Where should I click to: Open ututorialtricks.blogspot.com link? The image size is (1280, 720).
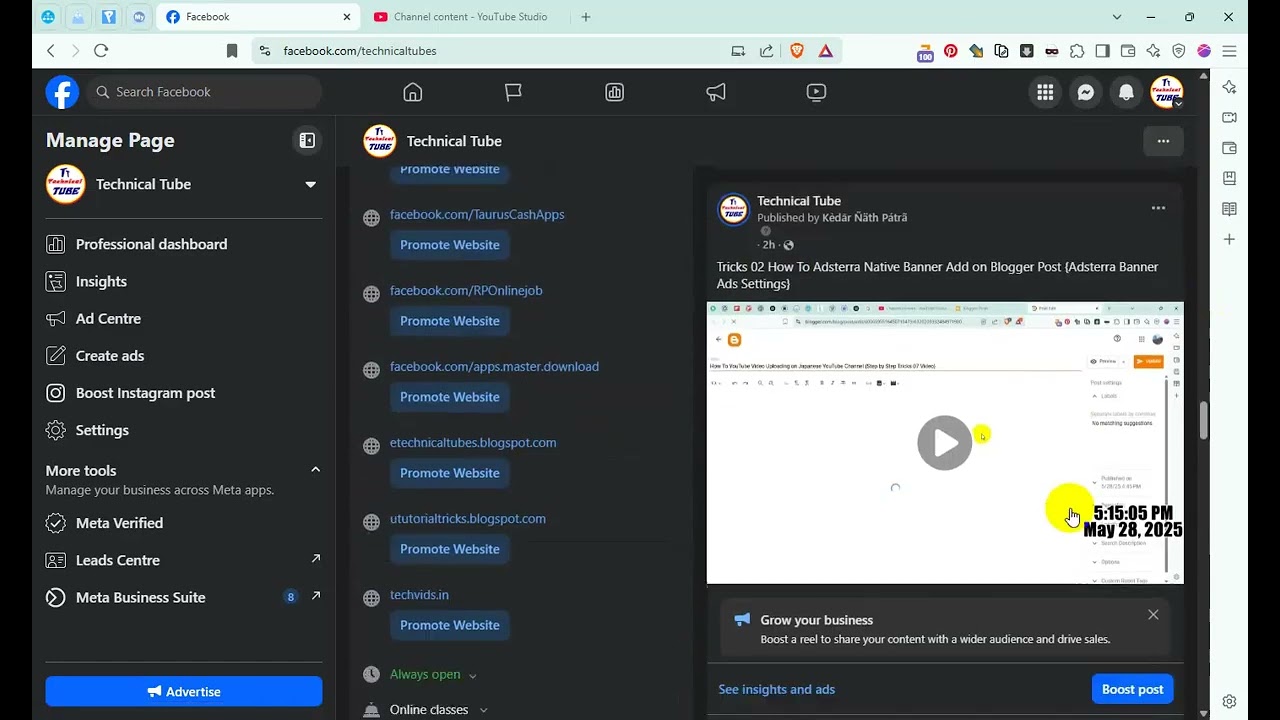tap(468, 519)
